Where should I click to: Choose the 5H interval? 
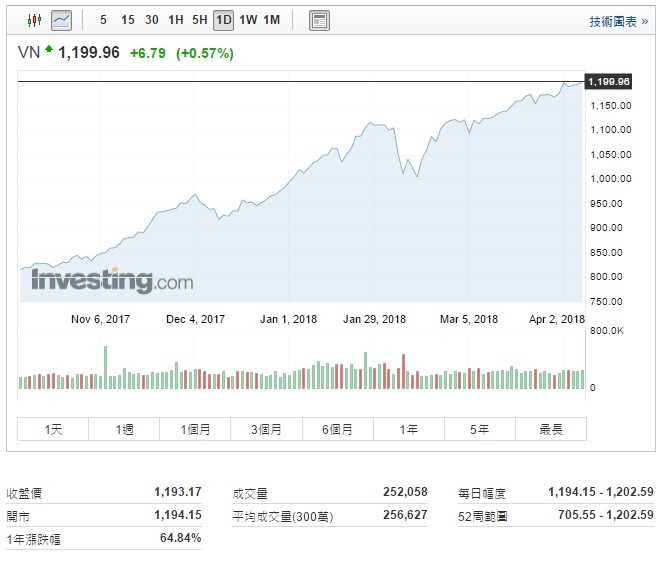tap(200, 20)
